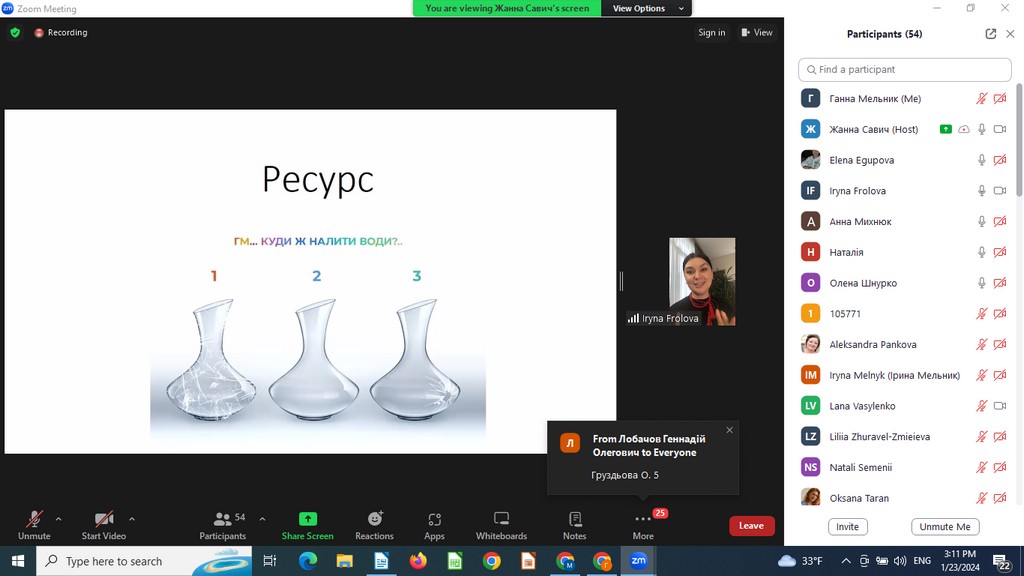Open Firefox from the Windows taskbar

pos(418,561)
